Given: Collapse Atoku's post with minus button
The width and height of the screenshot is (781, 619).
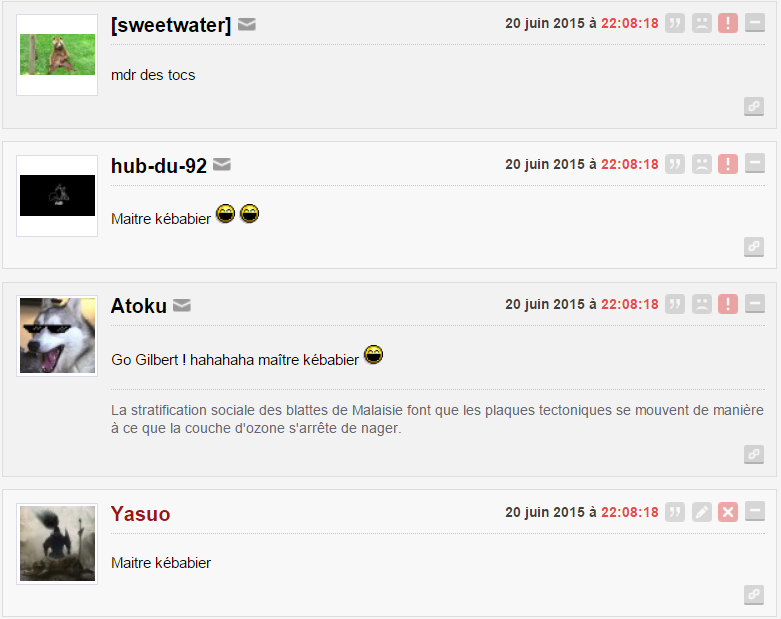Looking at the screenshot, I should [x=755, y=304].
